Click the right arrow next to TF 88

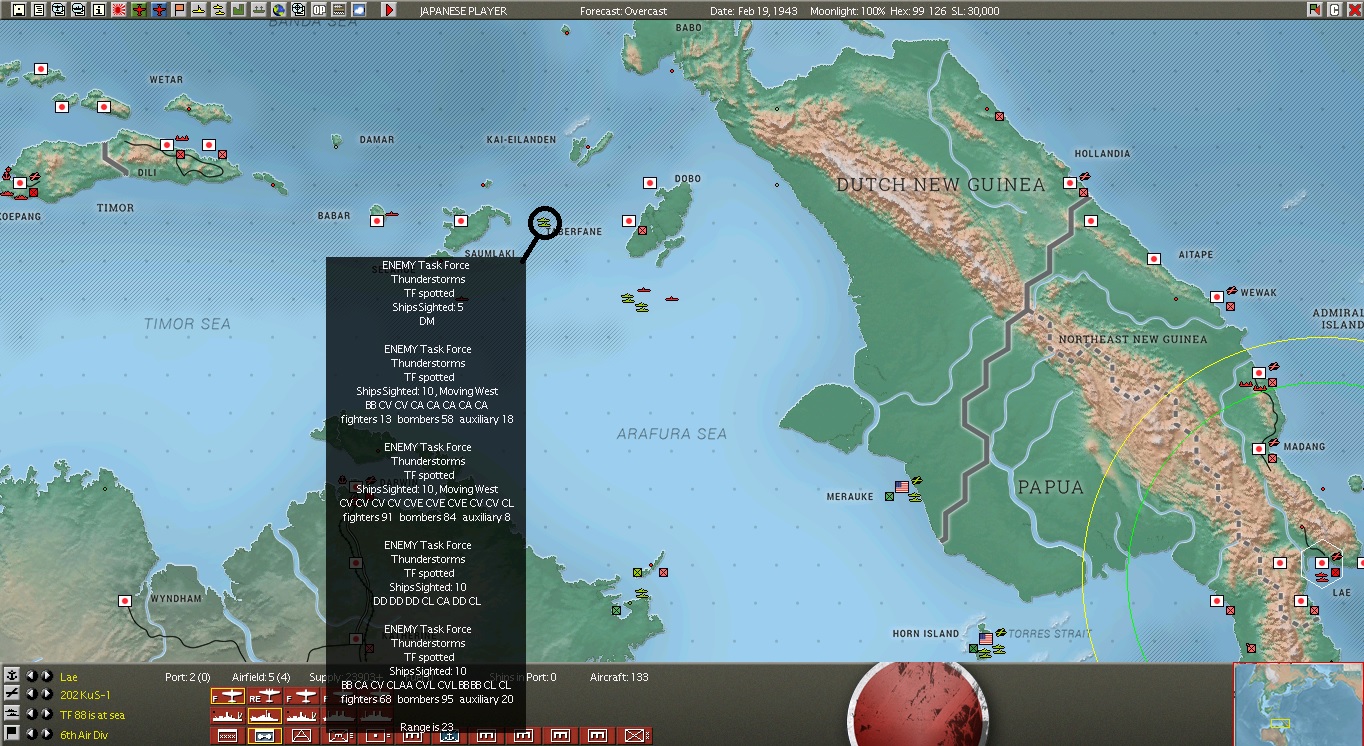pyautogui.click(x=46, y=714)
